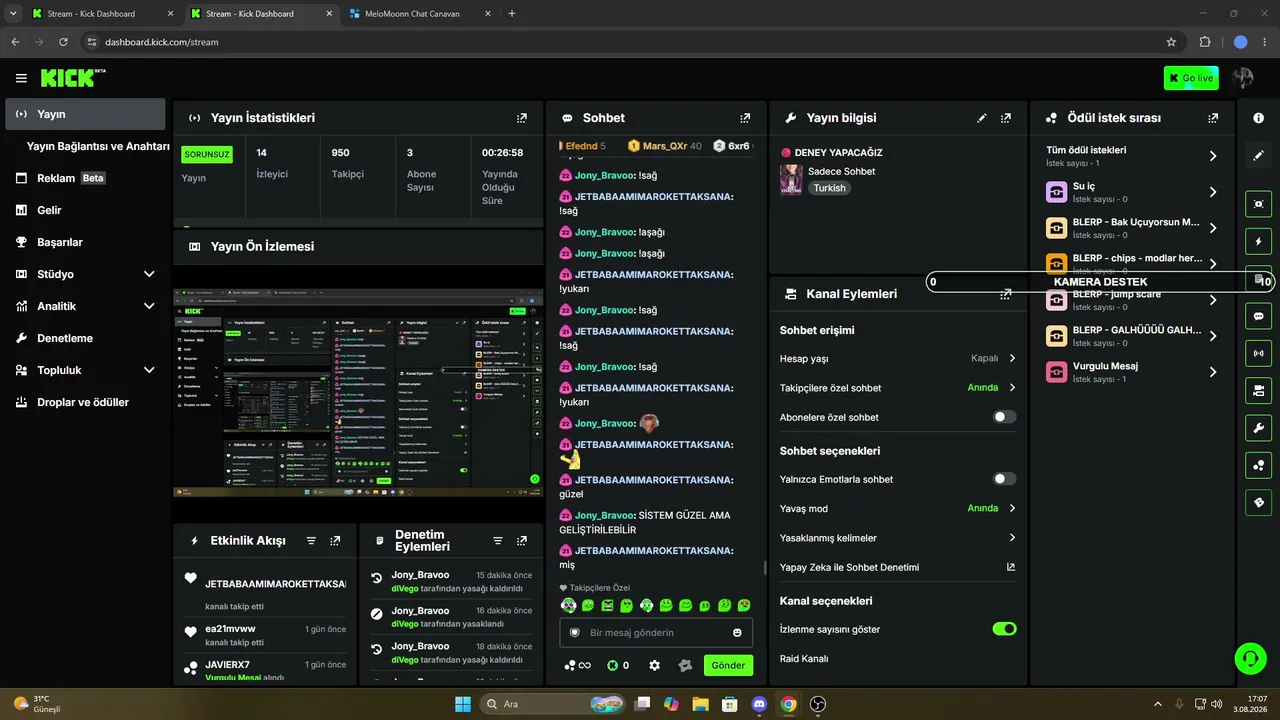Click the pencil edit icon in the right sidebar
The width and height of the screenshot is (1280, 720).
[x=1259, y=156]
